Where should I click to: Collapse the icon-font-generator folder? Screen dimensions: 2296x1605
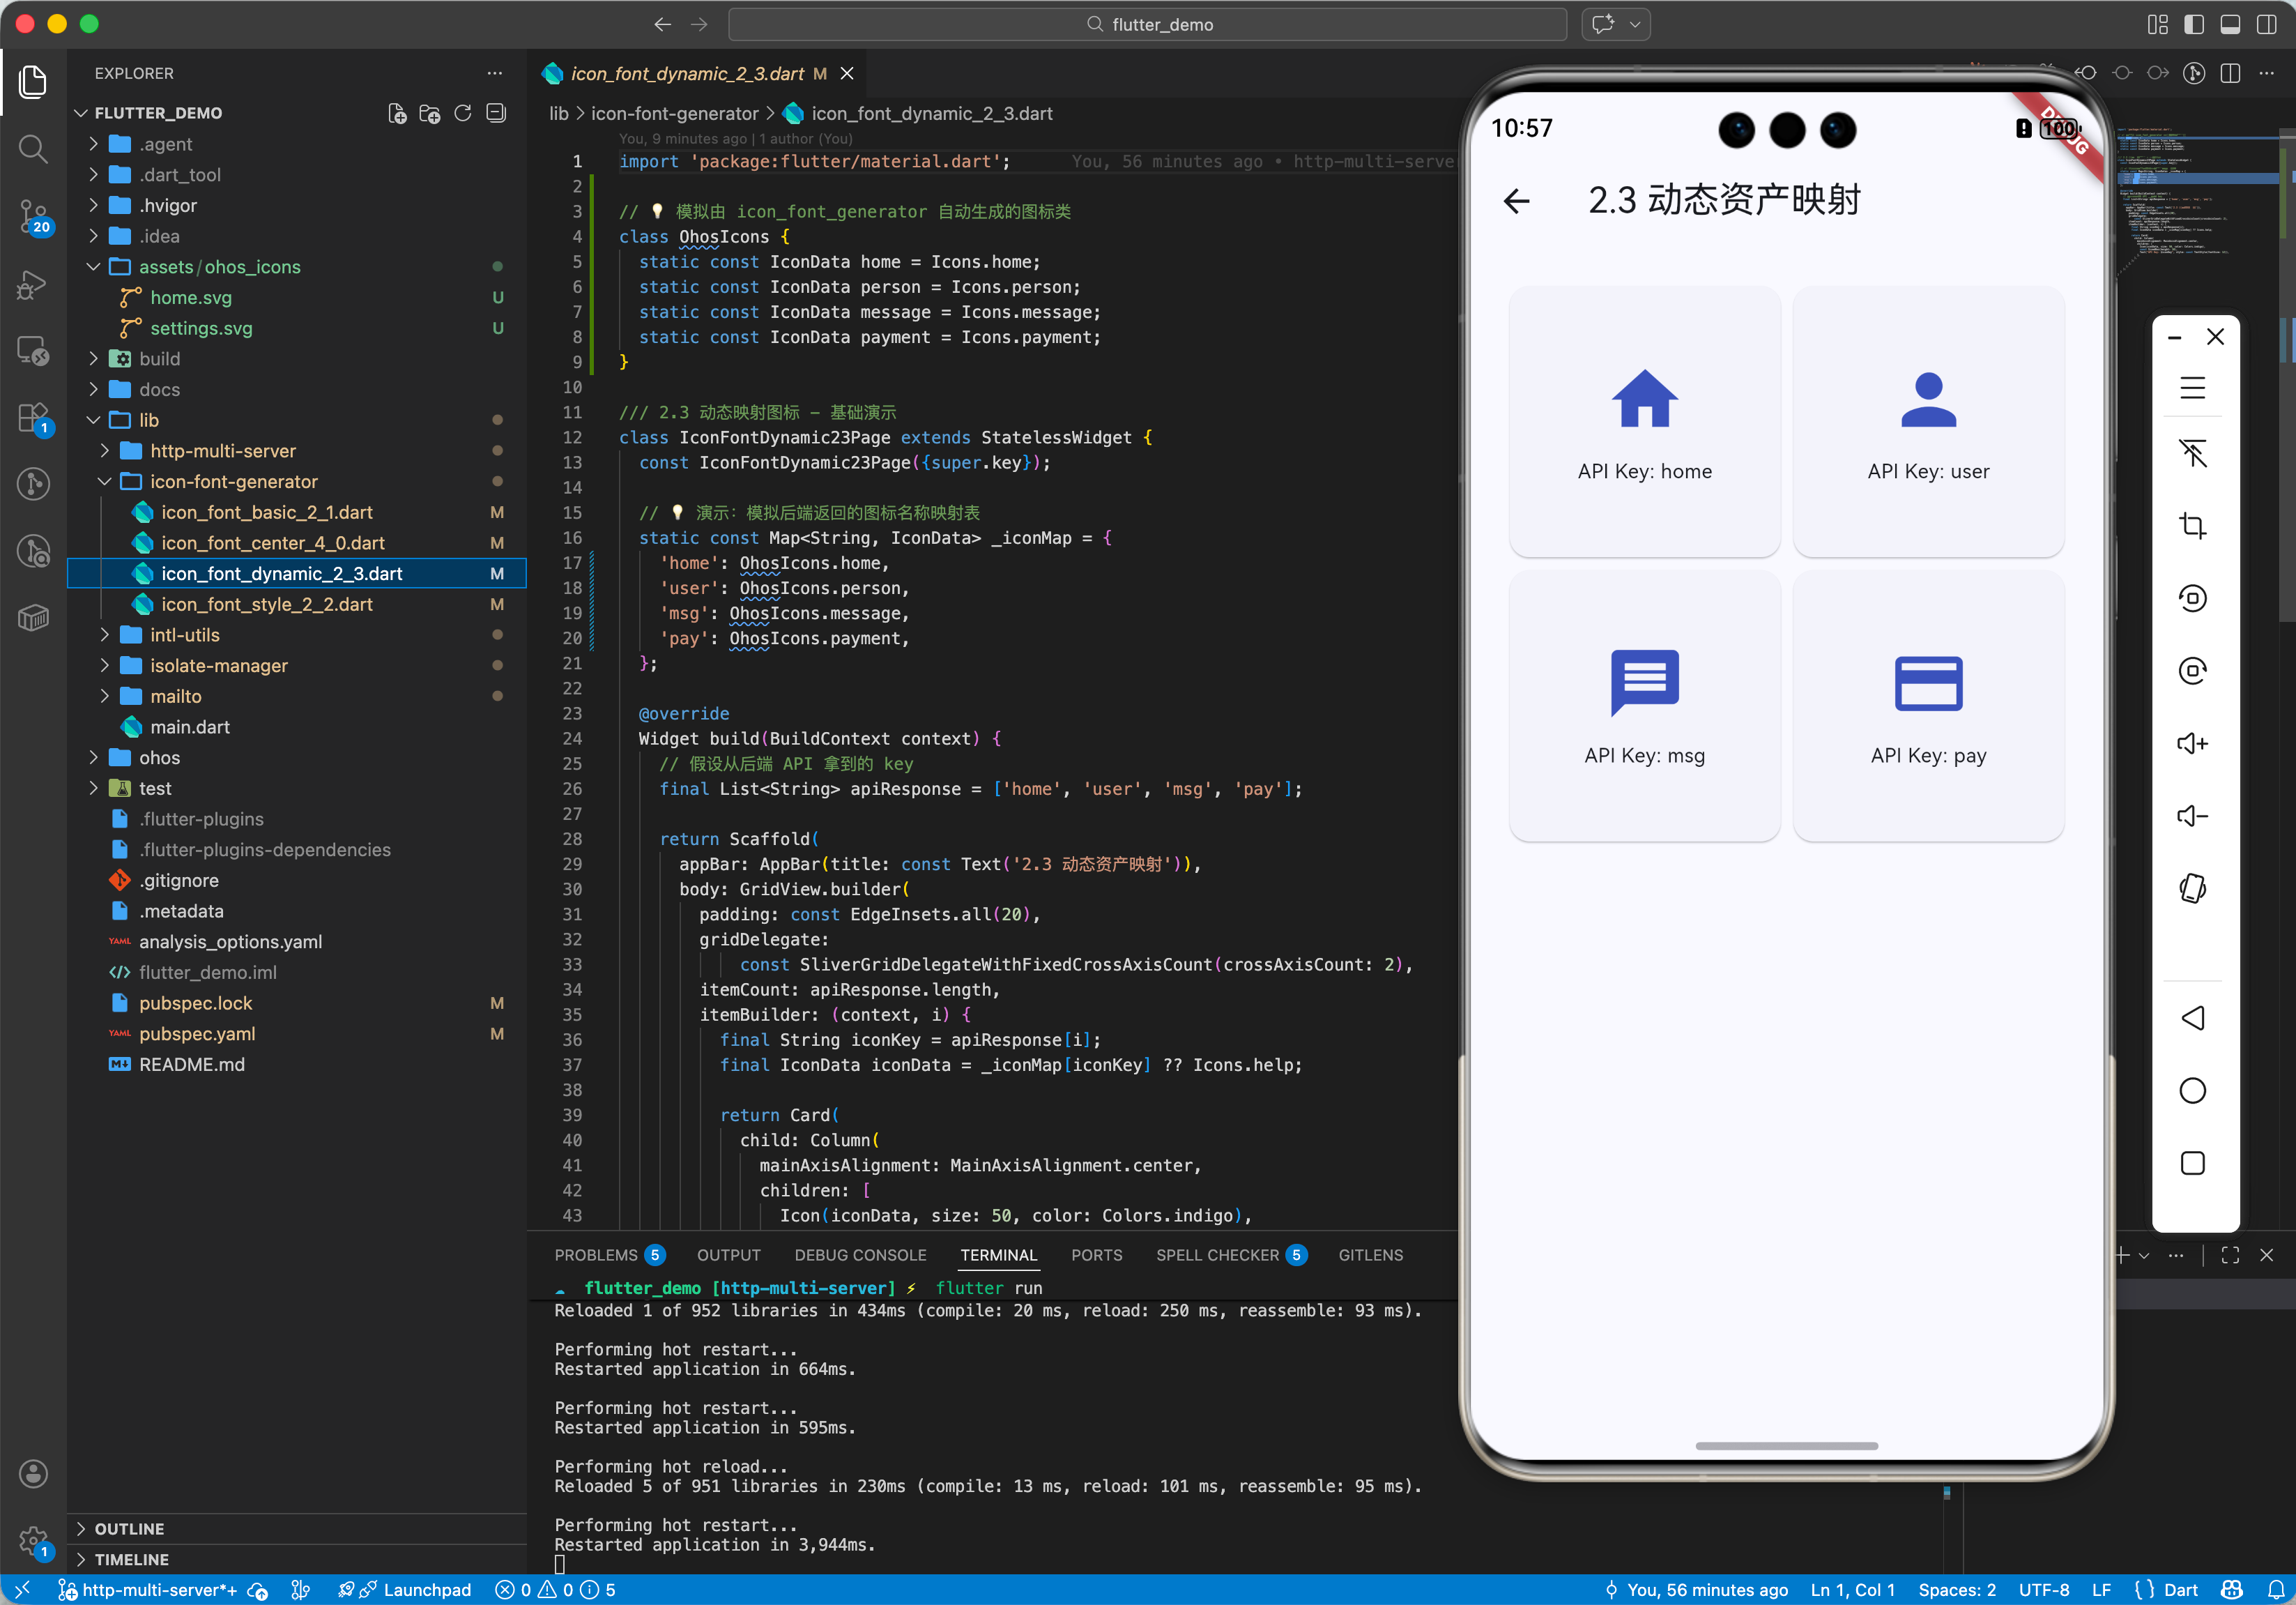pyautogui.click(x=233, y=481)
